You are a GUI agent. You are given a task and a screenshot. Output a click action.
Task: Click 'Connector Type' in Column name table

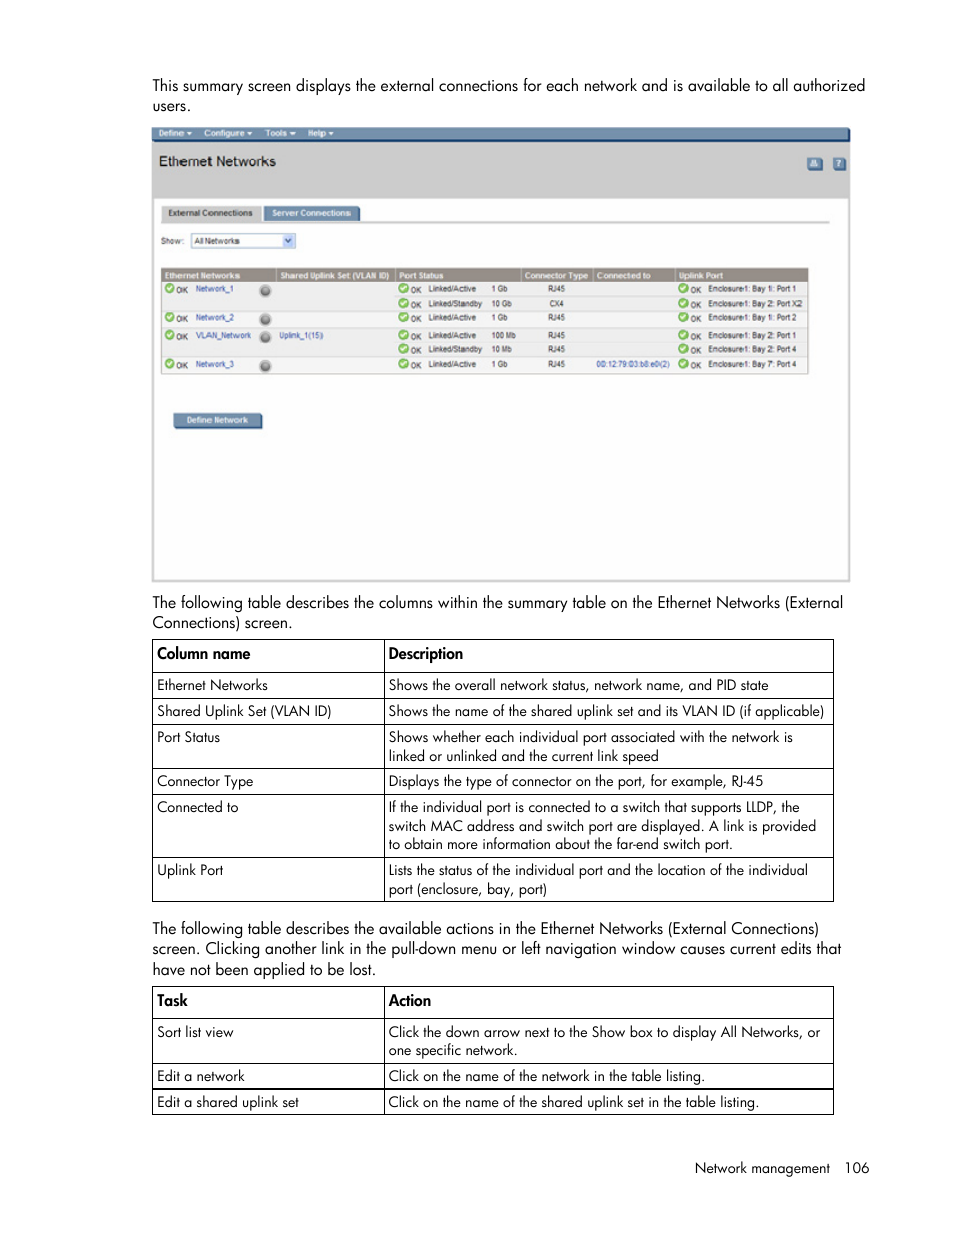pos(205,781)
